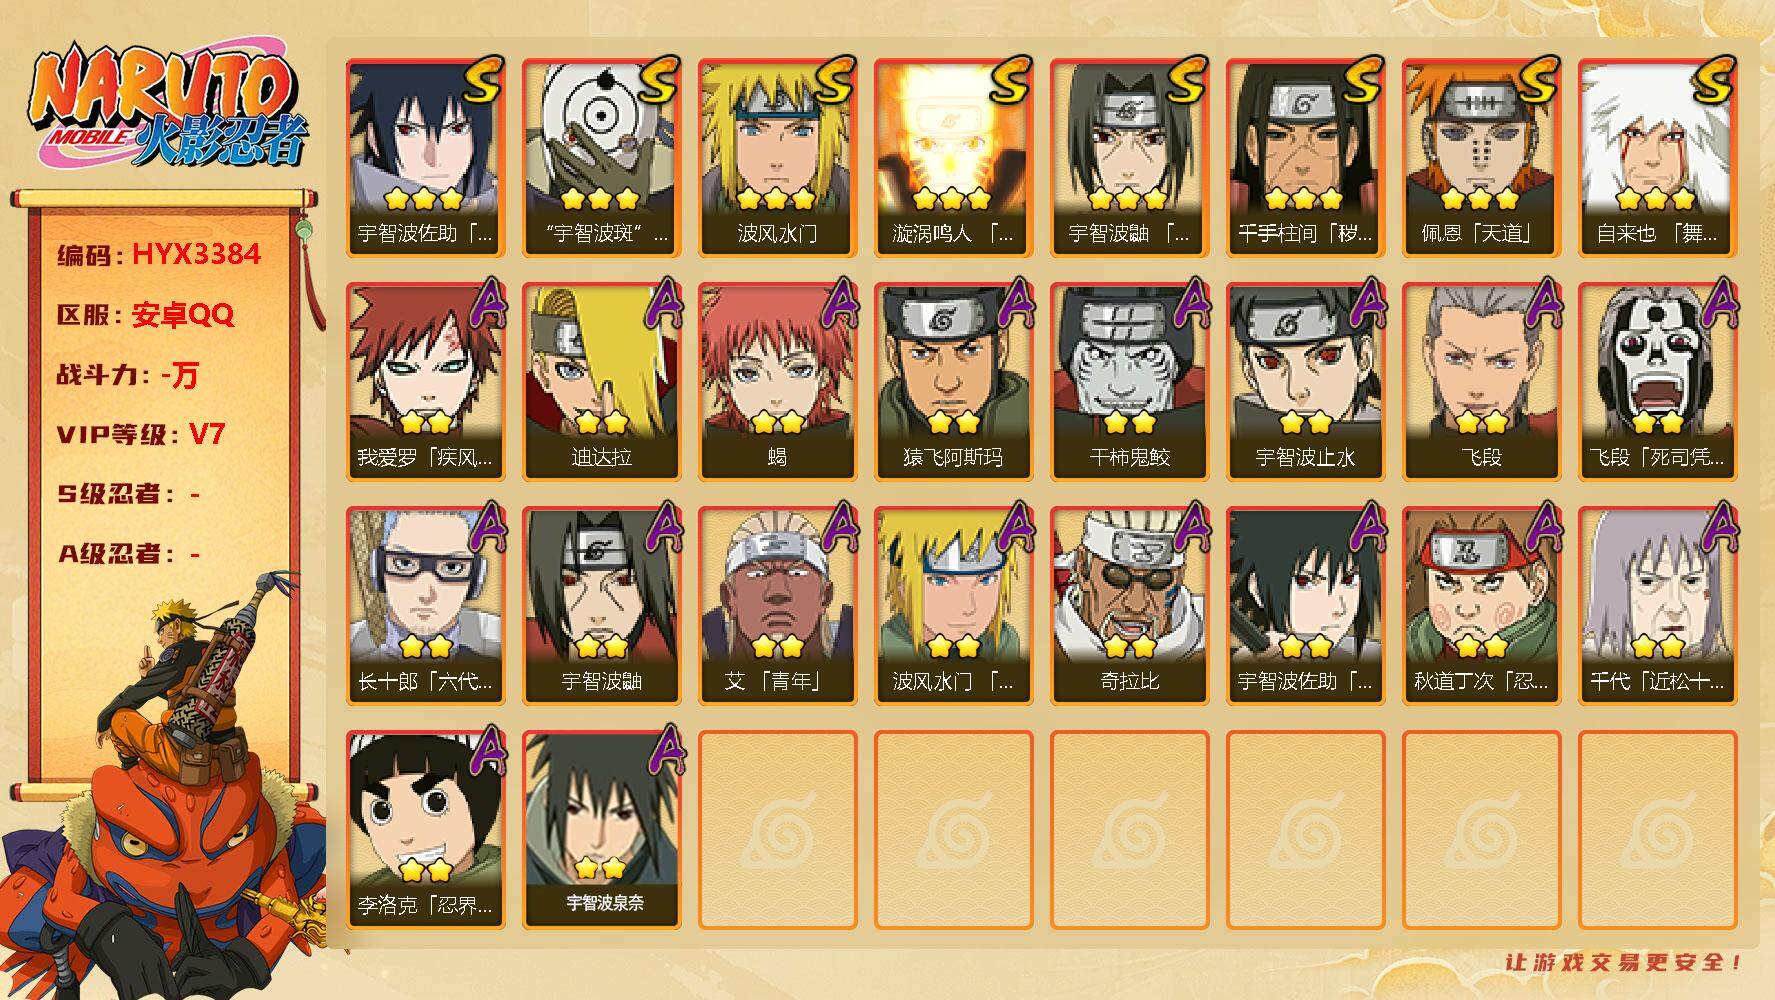Click the VIP等级 V7 label
This screenshot has width=1775, height=1000.
(141, 434)
